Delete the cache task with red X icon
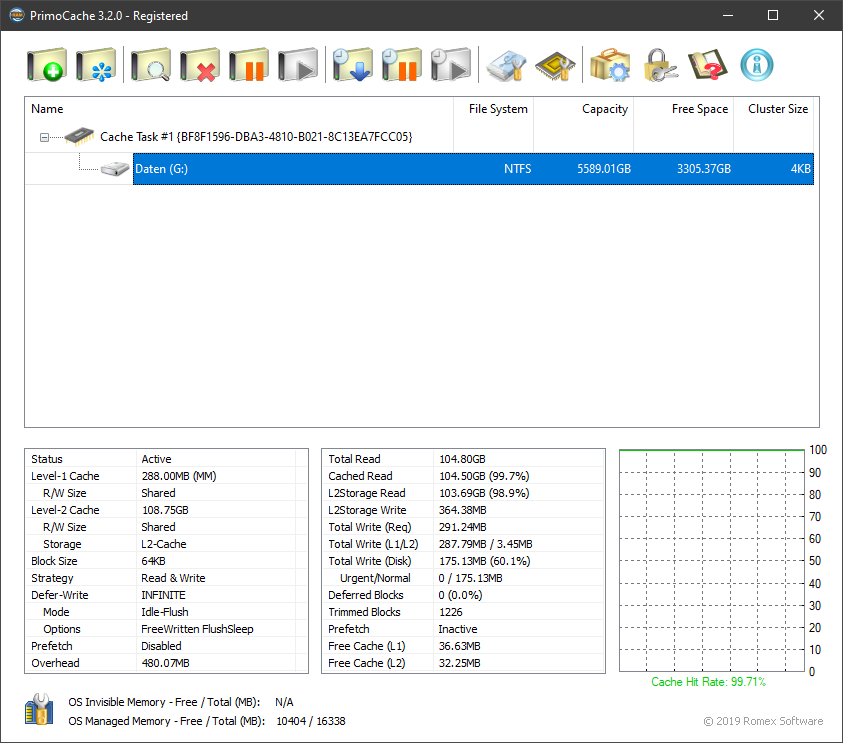The height and width of the screenshot is (743, 843). (x=200, y=65)
